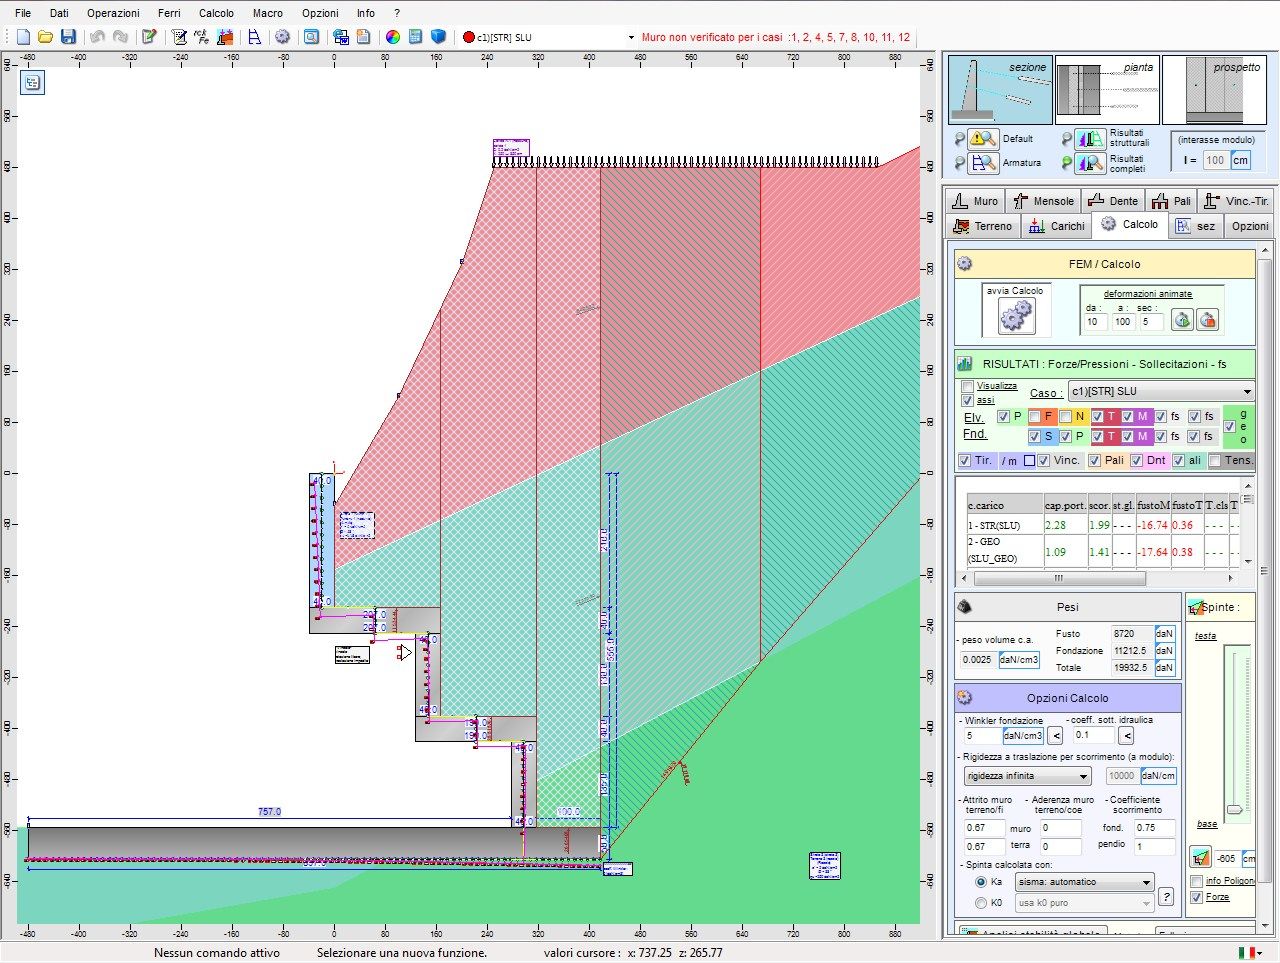The image size is (1280, 963).
Task: Open the Calcolo menu
Action: tap(216, 13)
